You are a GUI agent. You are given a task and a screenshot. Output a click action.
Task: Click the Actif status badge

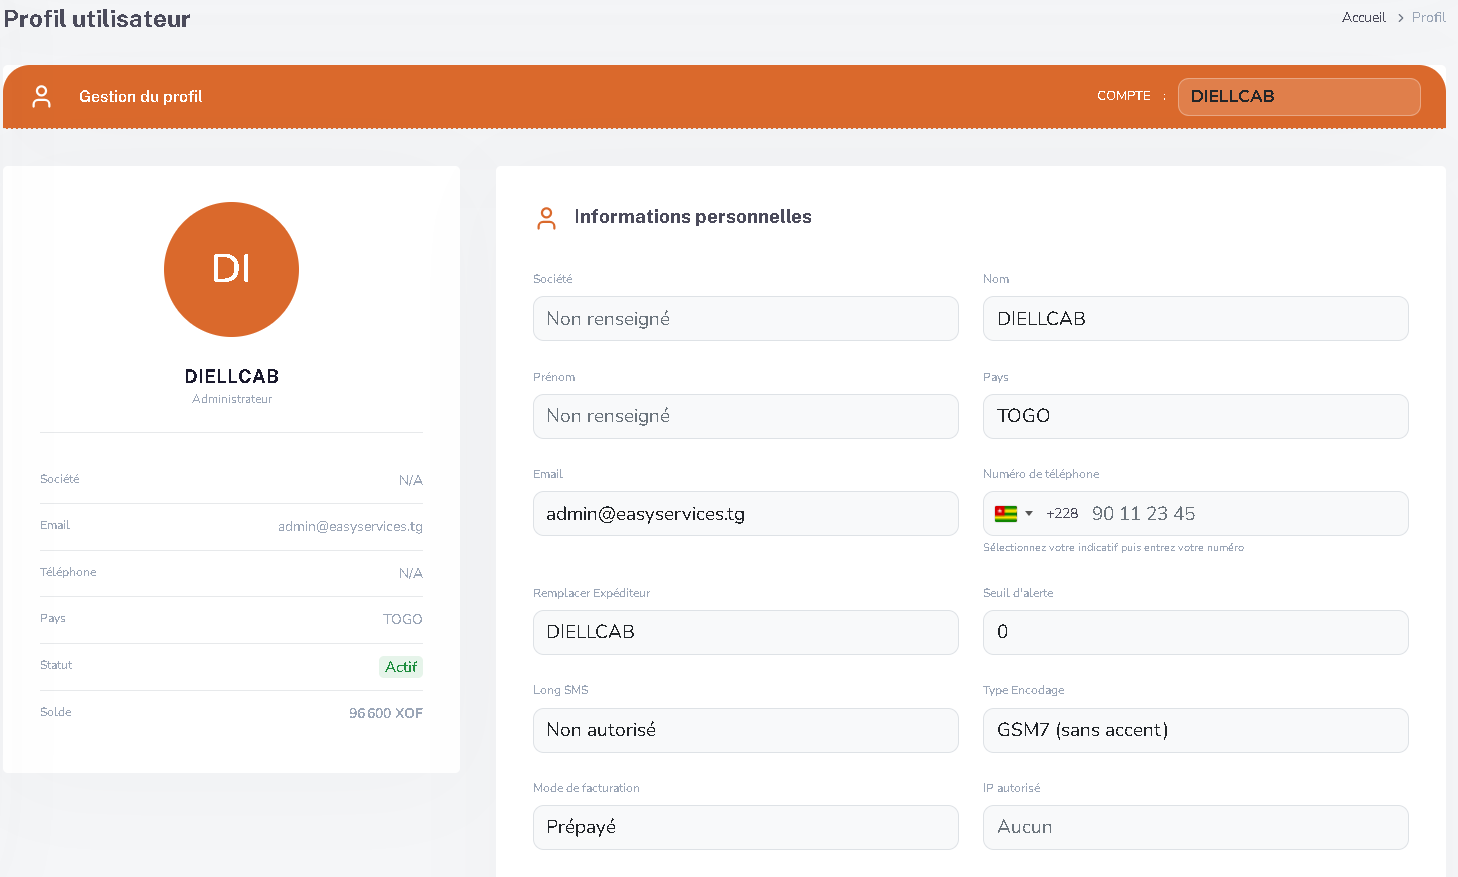[401, 667]
